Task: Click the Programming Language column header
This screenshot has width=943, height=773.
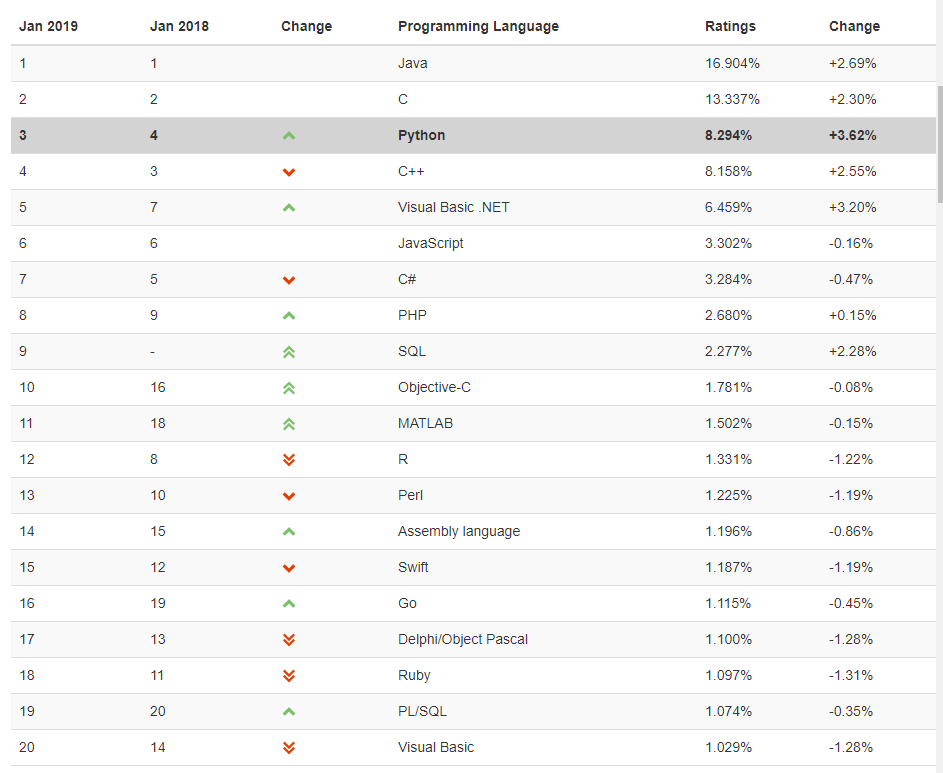Action: tap(478, 26)
